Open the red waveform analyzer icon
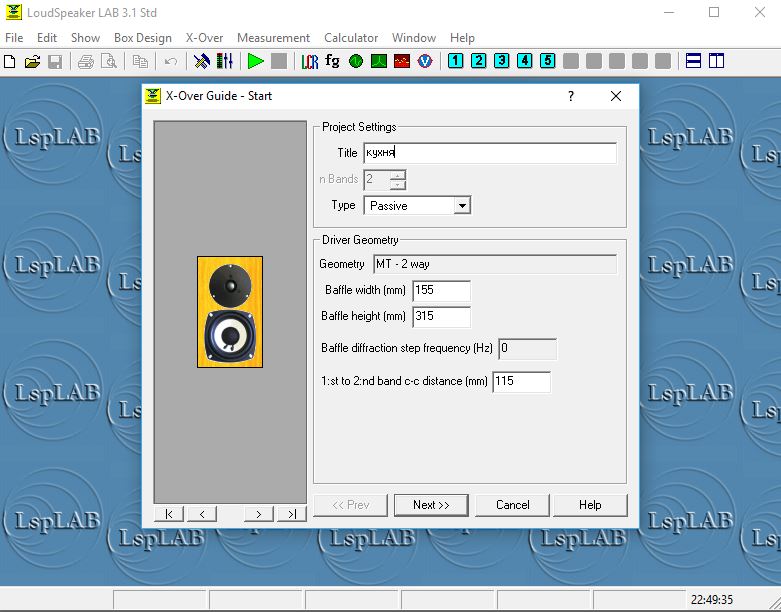Viewport: 781px width, 612px height. pyautogui.click(x=401, y=61)
